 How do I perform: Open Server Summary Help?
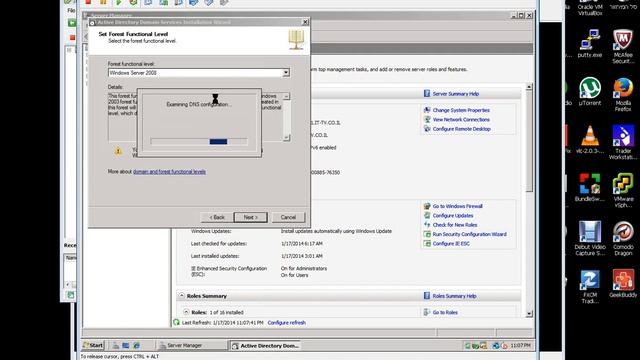456,93
